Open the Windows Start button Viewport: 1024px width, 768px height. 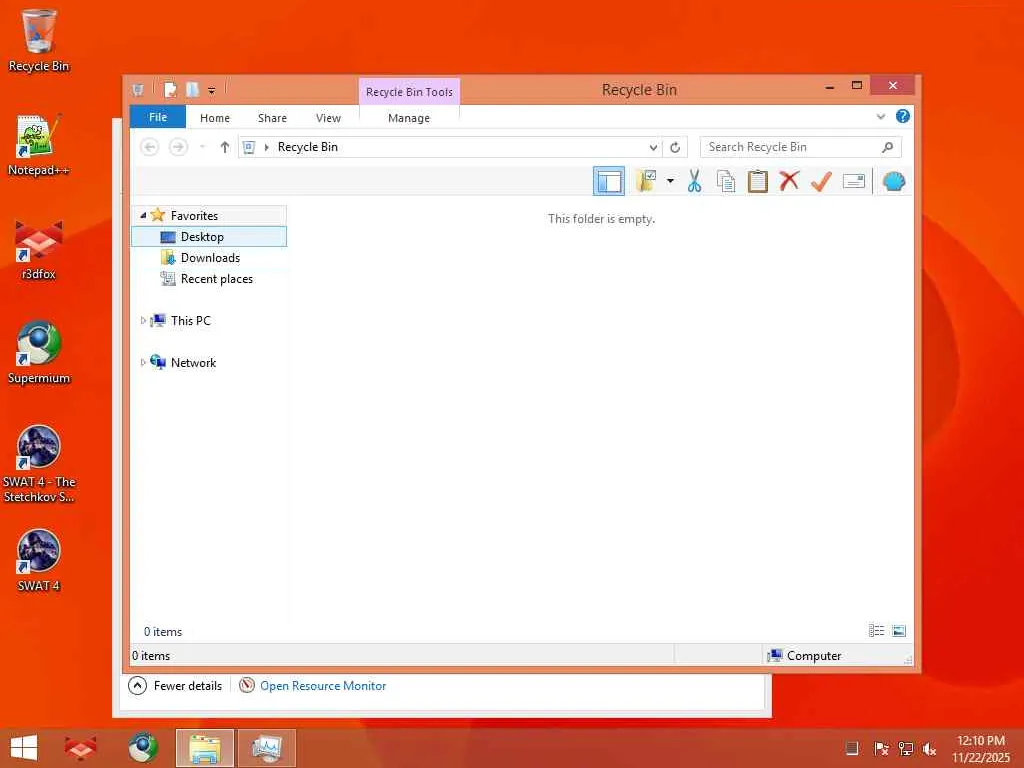click(24, 748)
